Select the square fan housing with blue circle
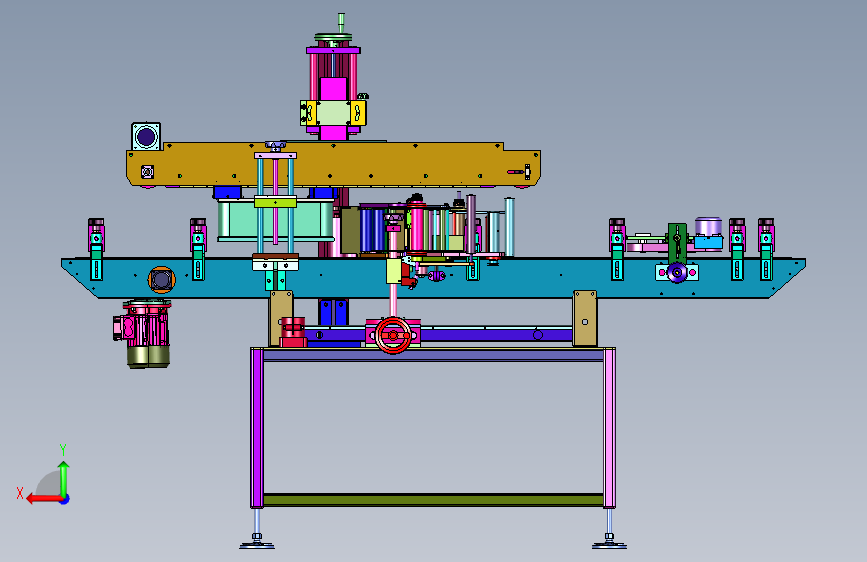Viewport: 867px width, 562px height. tap(146, 137)
